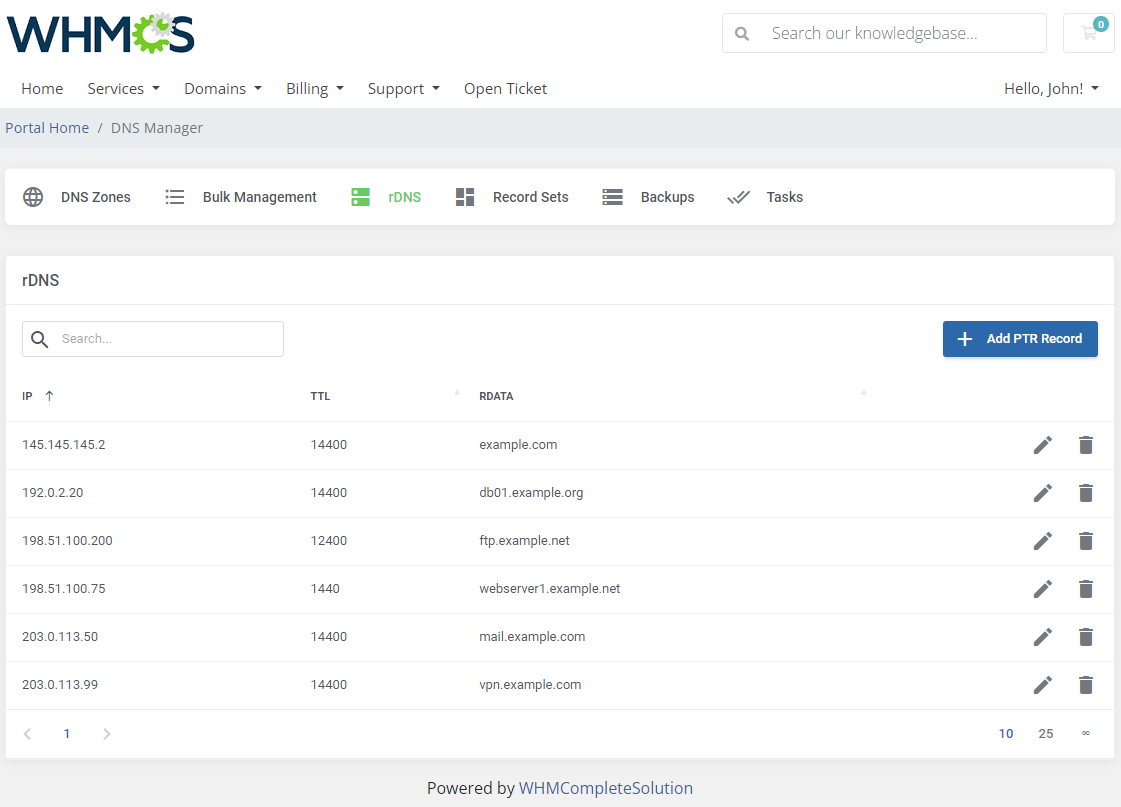Viewport: 1121px width, 807px height.
Task: Select page 1 in pagination
Action: click(x=66, y=733)
